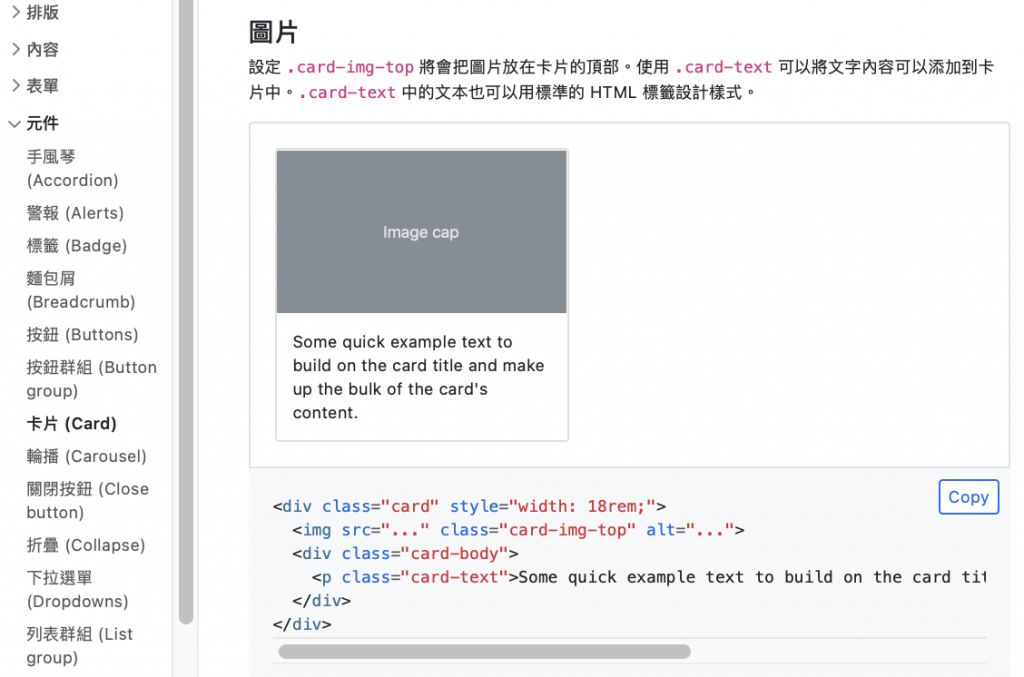Click the first .card-img-top inline code
The width and height of the screenshot is (1024, 677).
pos(351,67)
